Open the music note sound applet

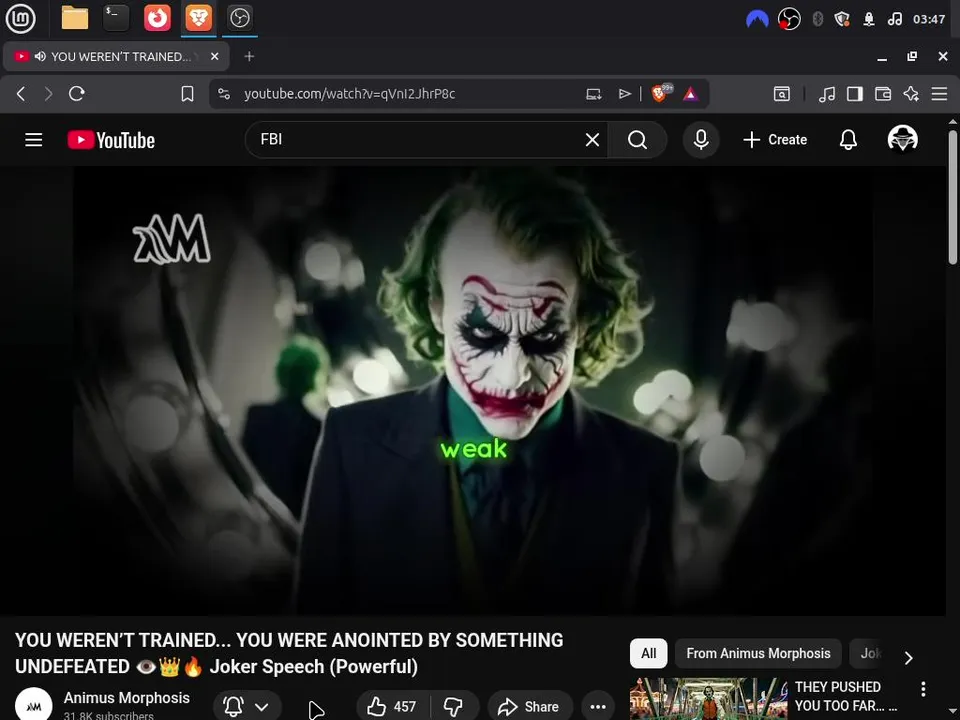tap(894, 20)
